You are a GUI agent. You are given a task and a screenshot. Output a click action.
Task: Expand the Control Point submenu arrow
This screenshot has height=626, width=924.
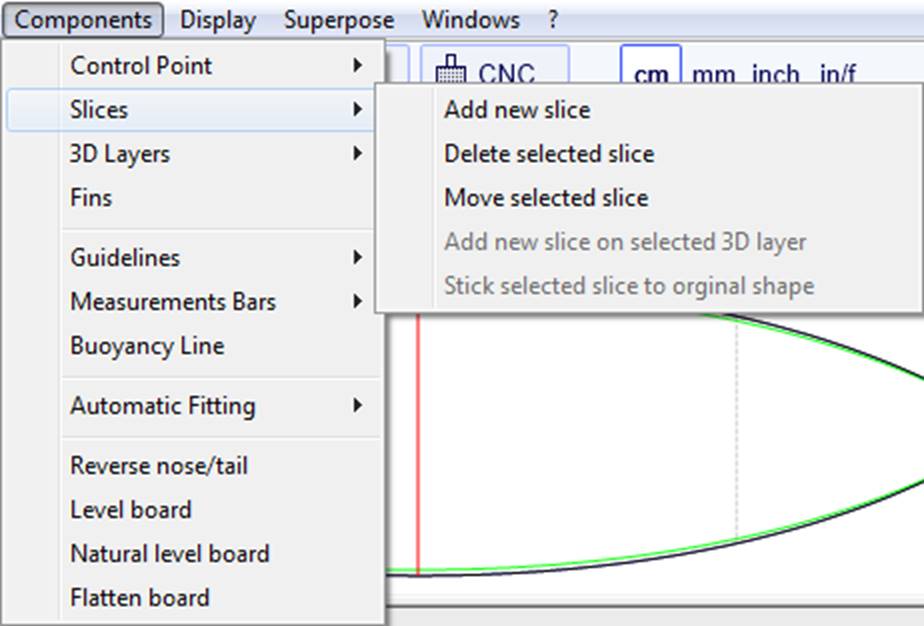357,66
